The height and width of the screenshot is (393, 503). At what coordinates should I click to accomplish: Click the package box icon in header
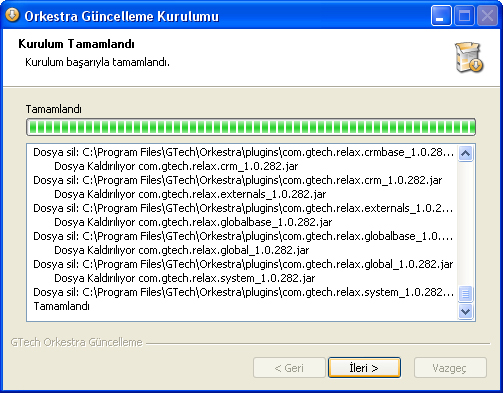click(x=469, y=57)
